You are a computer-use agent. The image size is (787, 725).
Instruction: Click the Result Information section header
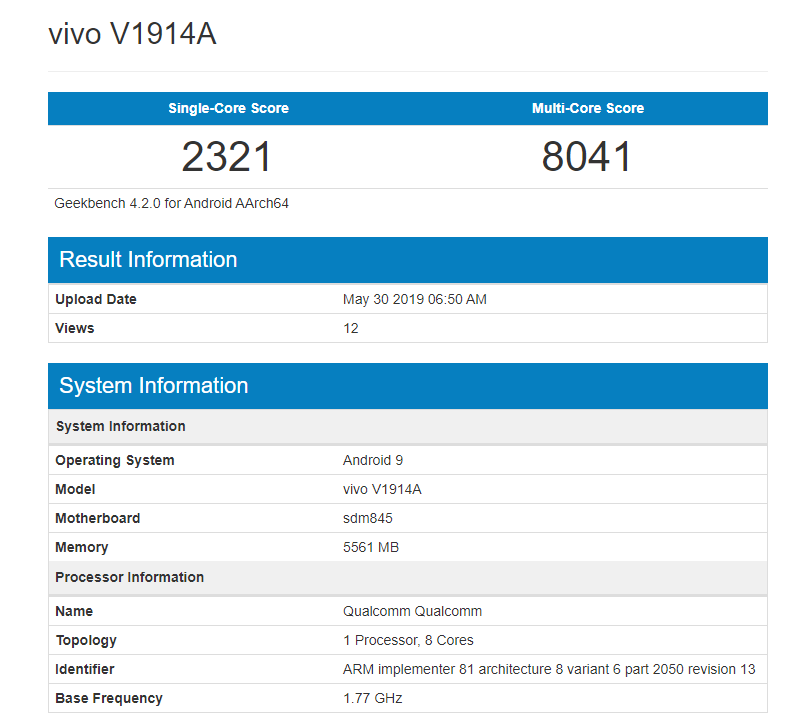click(408, 260)
